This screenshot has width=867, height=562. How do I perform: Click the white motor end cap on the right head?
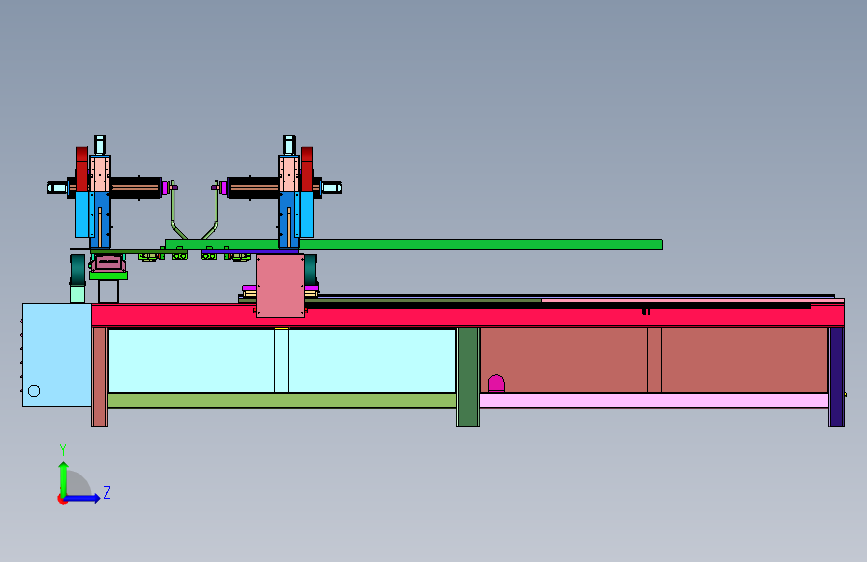(x=332, y=188)
